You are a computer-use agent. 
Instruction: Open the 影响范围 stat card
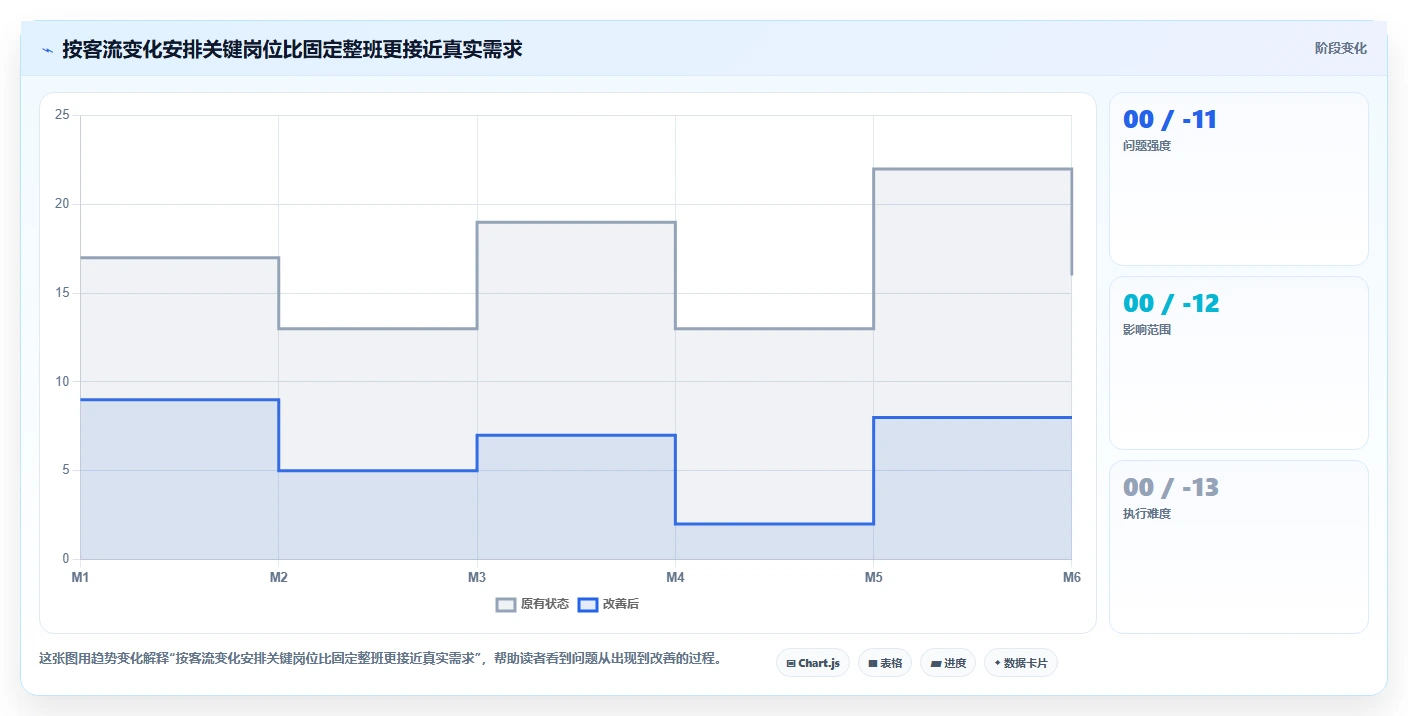tap(1239, 363)
